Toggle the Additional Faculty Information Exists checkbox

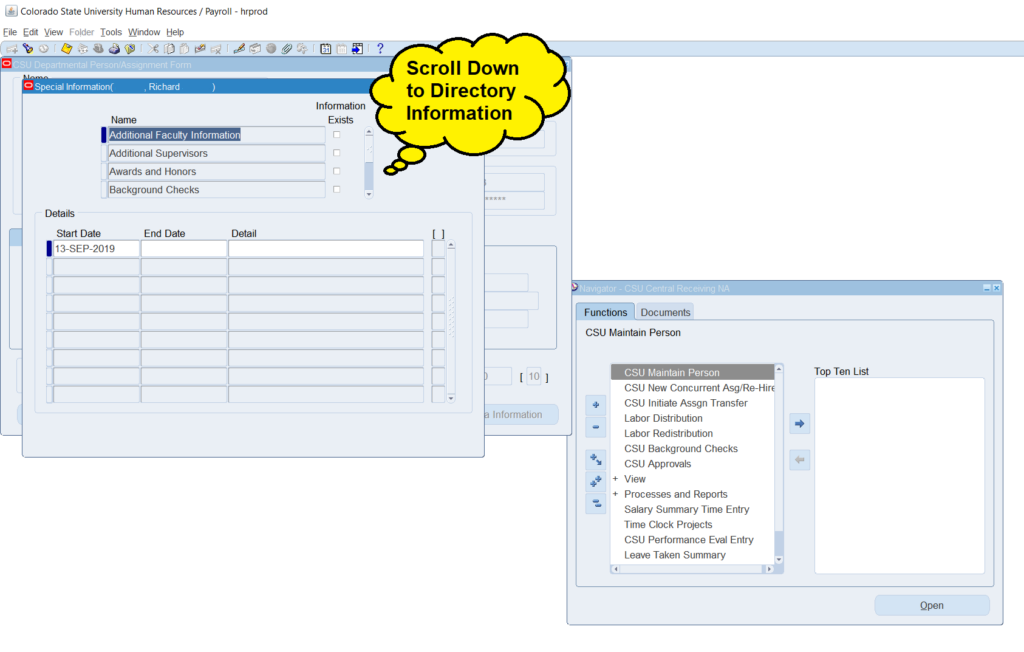tap(337, 135)
